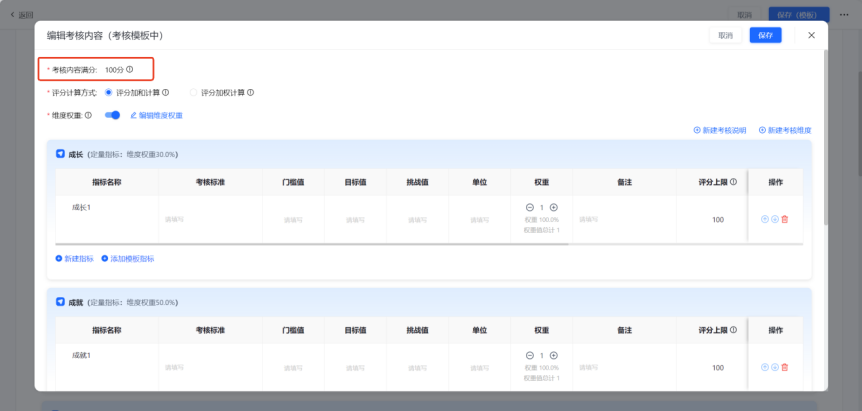Click plus icon of 新建考核说明
Viewport: 862px width, 411px height.
tap(697, 130)
